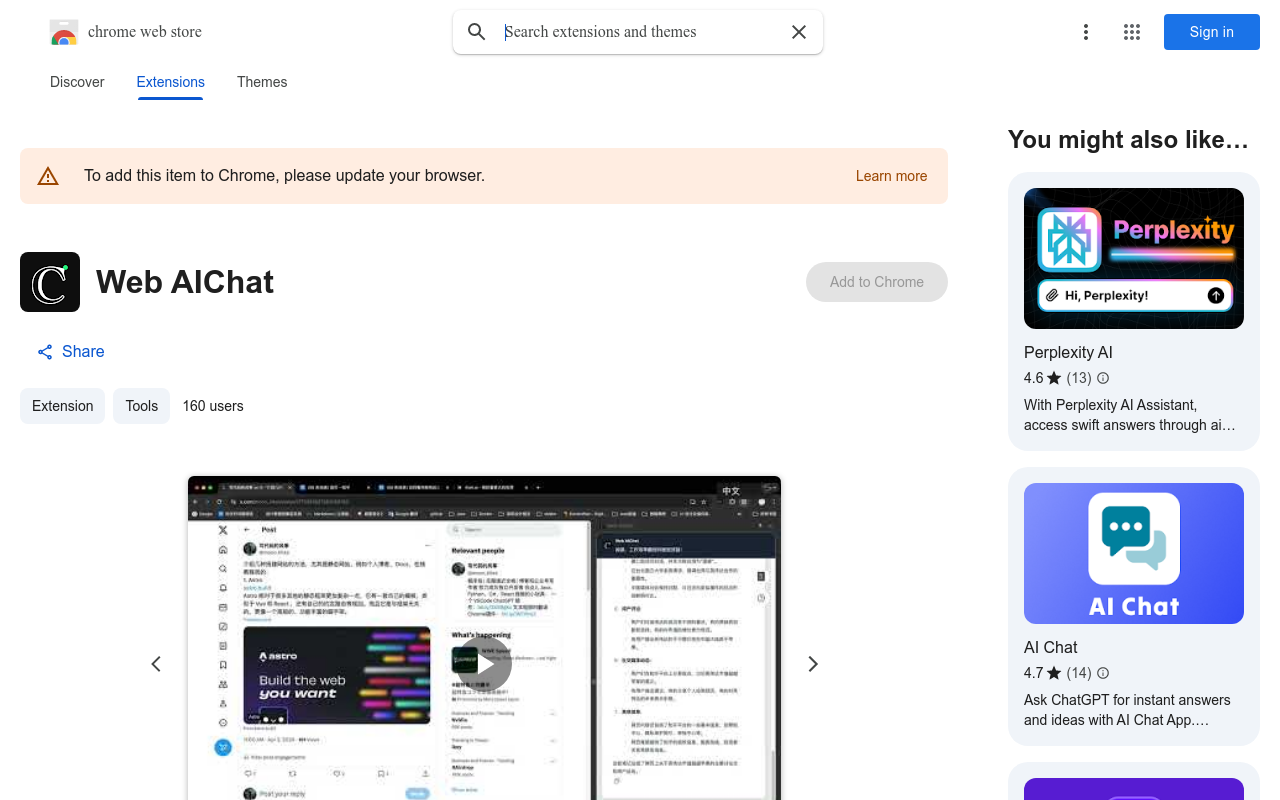Select the Extension category chip
This screenshot has height=800, width=1280.
click(62, 406)
